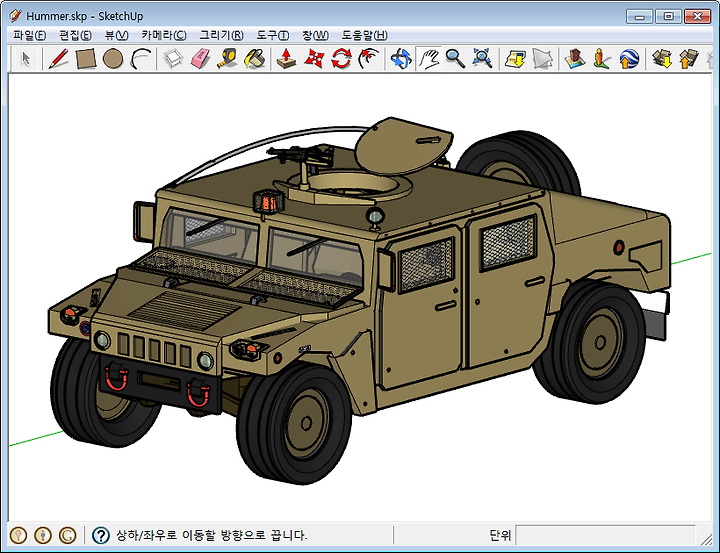Open the 파일(F) menu
This screenshot has height=553, width=720.
pyautogui.click(x=29, y=35)
